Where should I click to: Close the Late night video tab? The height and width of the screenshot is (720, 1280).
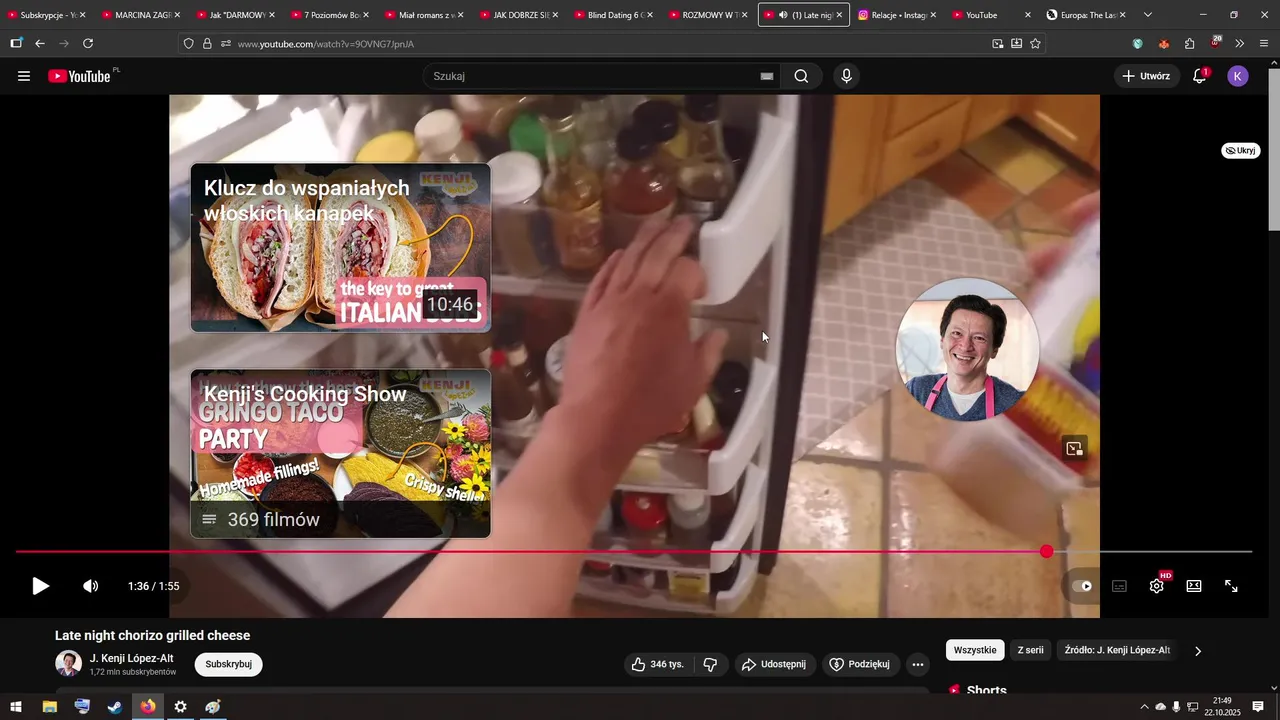(839, 15)
